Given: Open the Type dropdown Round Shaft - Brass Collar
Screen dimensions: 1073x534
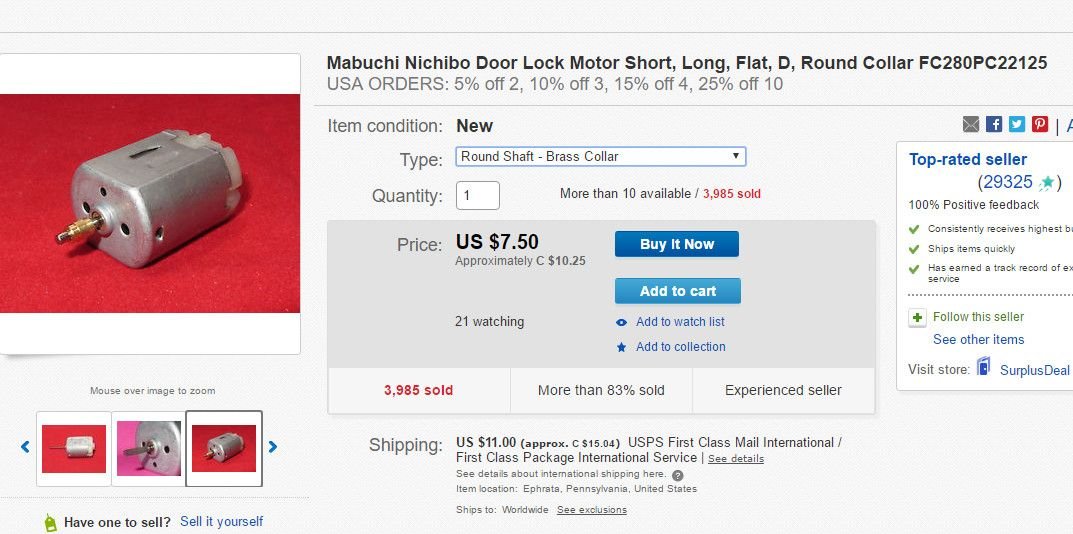Looking at the screenshot, I should (601, 157).
